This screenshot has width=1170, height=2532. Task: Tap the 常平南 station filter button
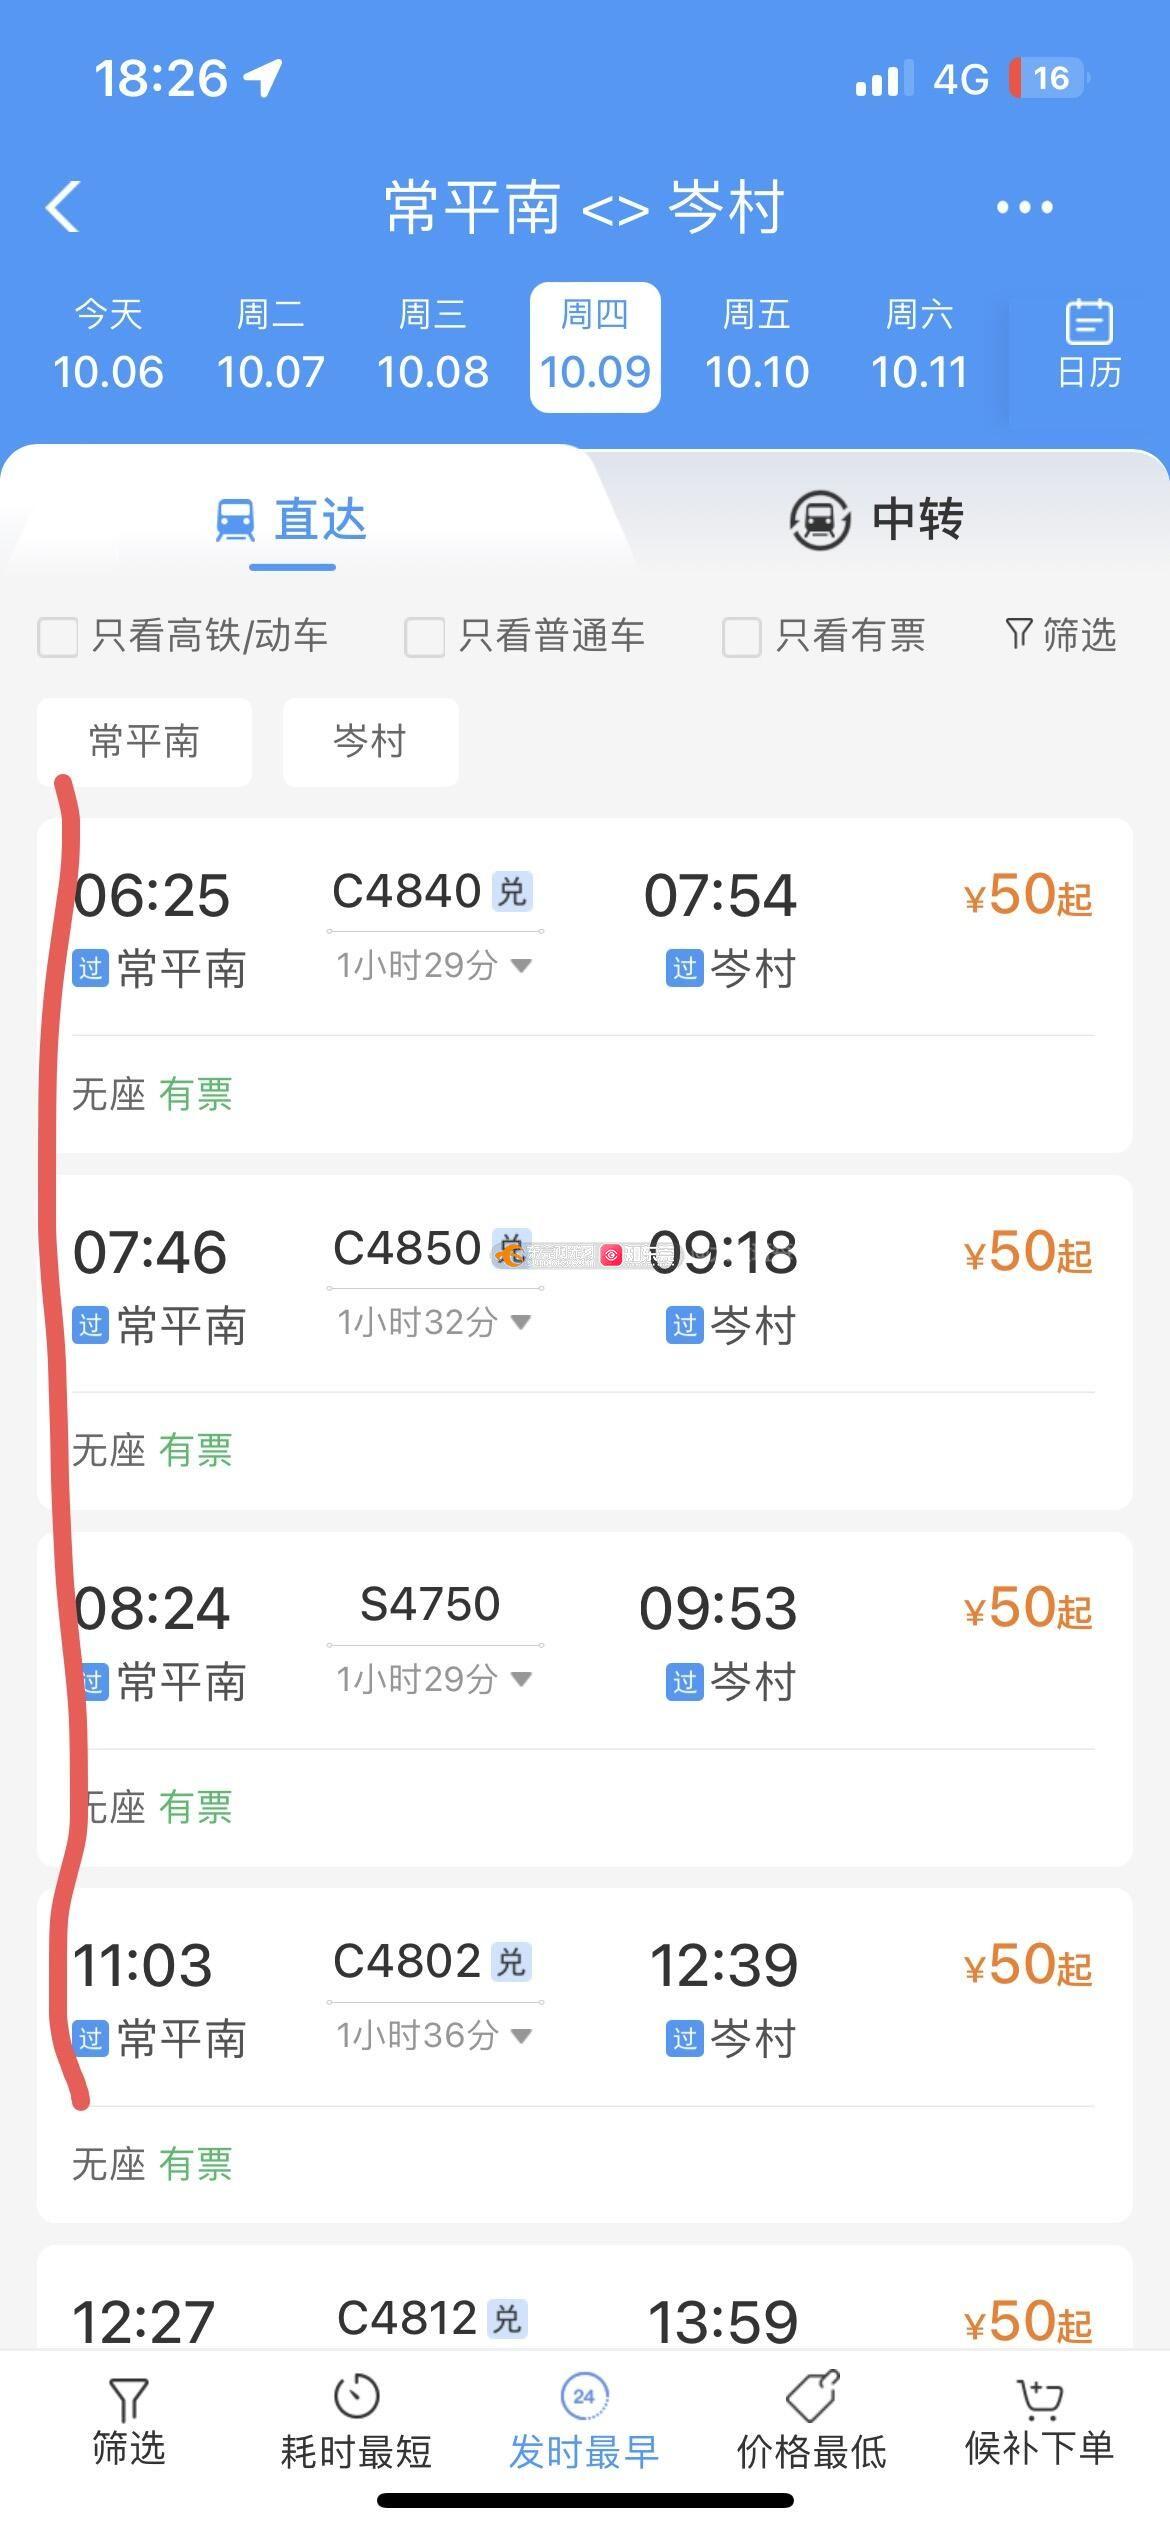(144, 742)
